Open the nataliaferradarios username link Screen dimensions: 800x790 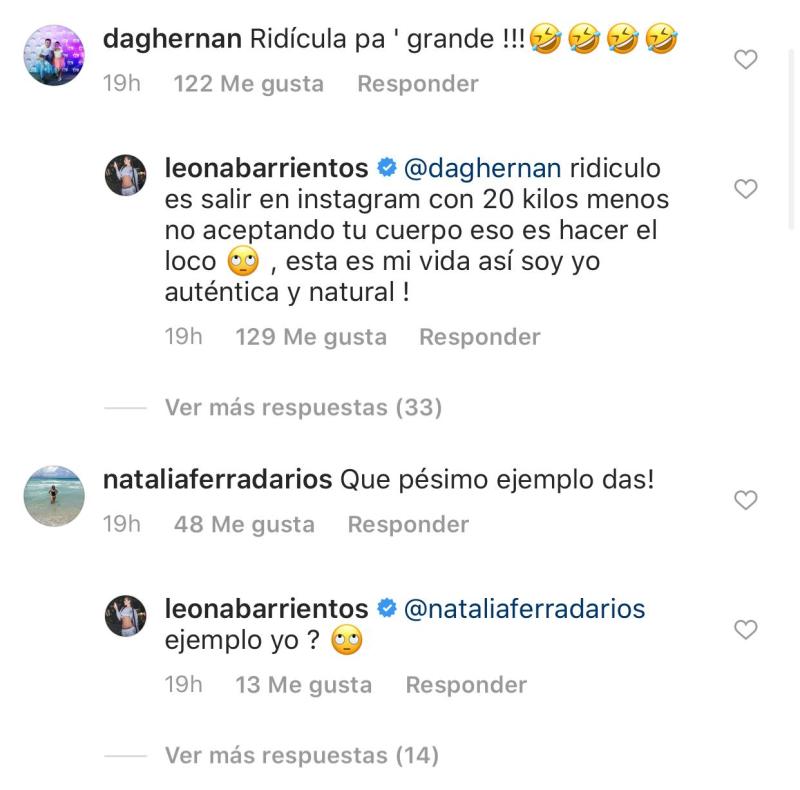(x=217, y=479)
